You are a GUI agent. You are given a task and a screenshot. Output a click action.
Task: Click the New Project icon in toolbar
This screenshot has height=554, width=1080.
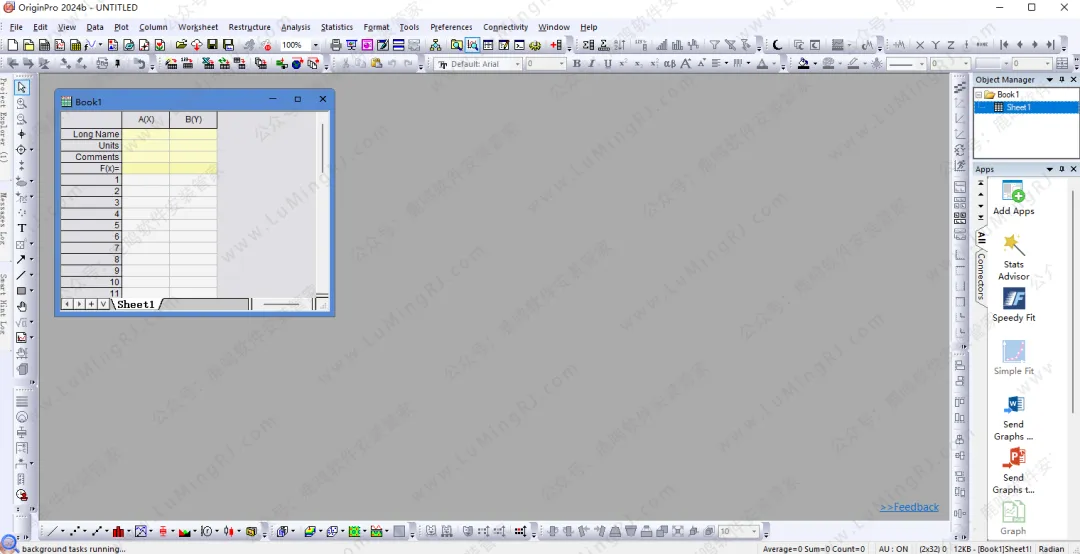coord(12,45)
